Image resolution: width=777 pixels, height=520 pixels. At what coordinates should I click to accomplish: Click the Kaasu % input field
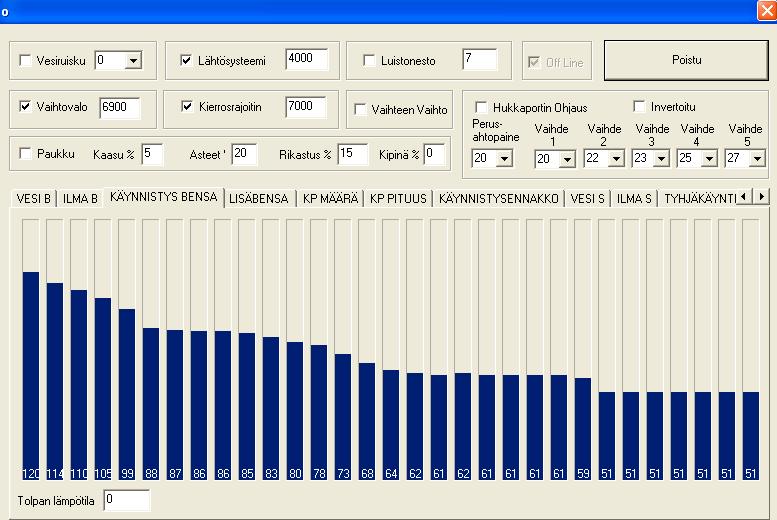coord(152,154)
